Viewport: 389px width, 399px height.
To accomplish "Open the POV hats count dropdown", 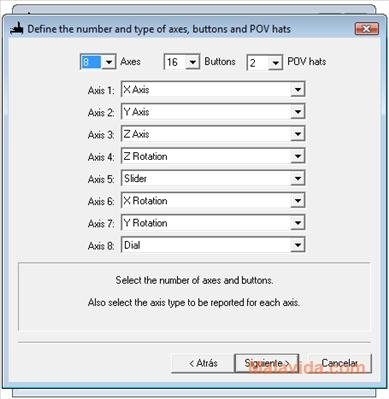I will tap(275, 63).
